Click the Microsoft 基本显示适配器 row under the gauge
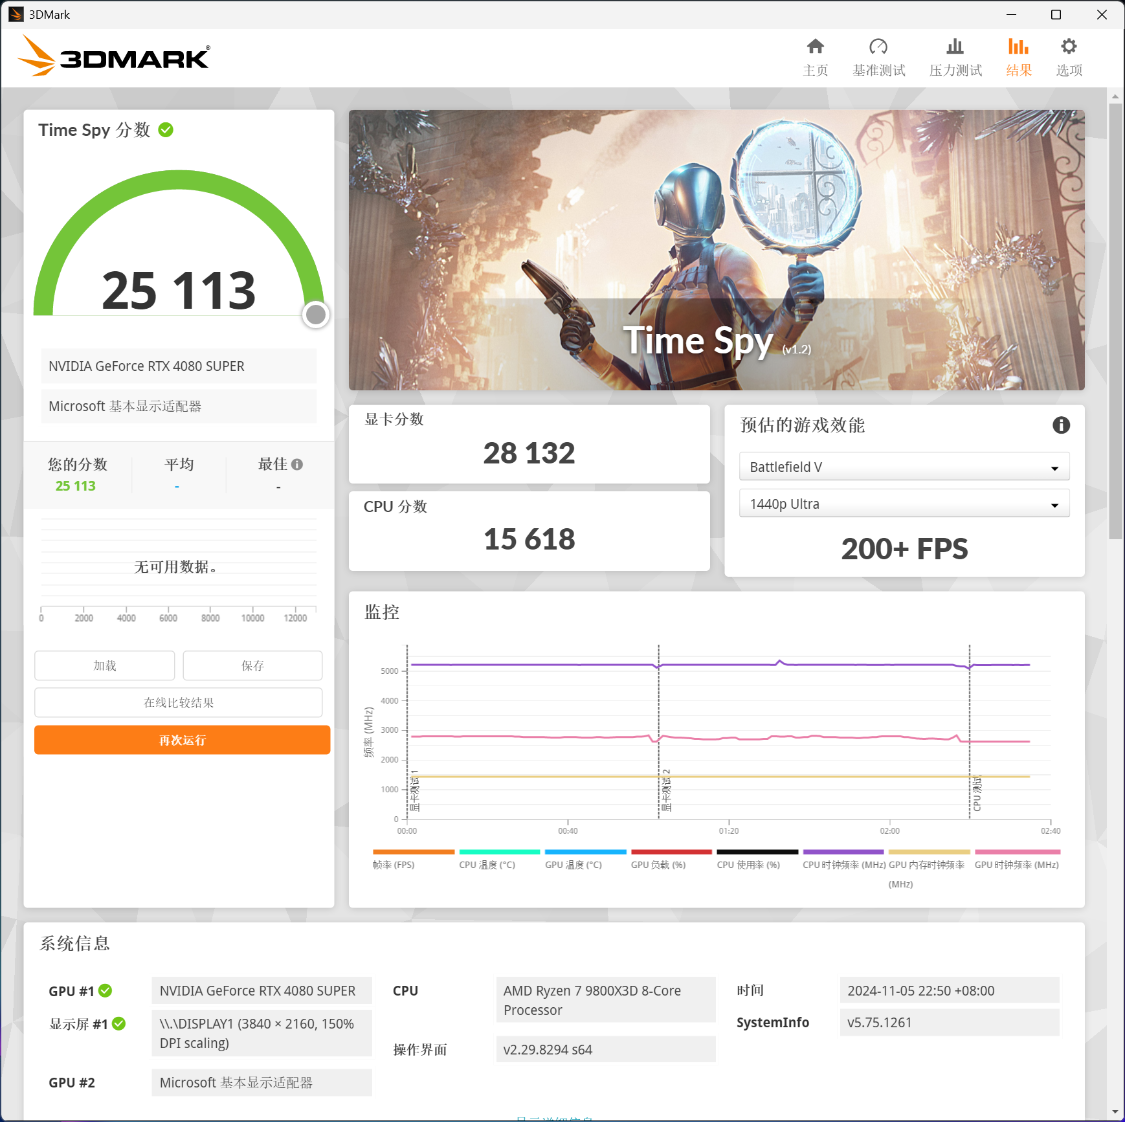 point(178,406)
